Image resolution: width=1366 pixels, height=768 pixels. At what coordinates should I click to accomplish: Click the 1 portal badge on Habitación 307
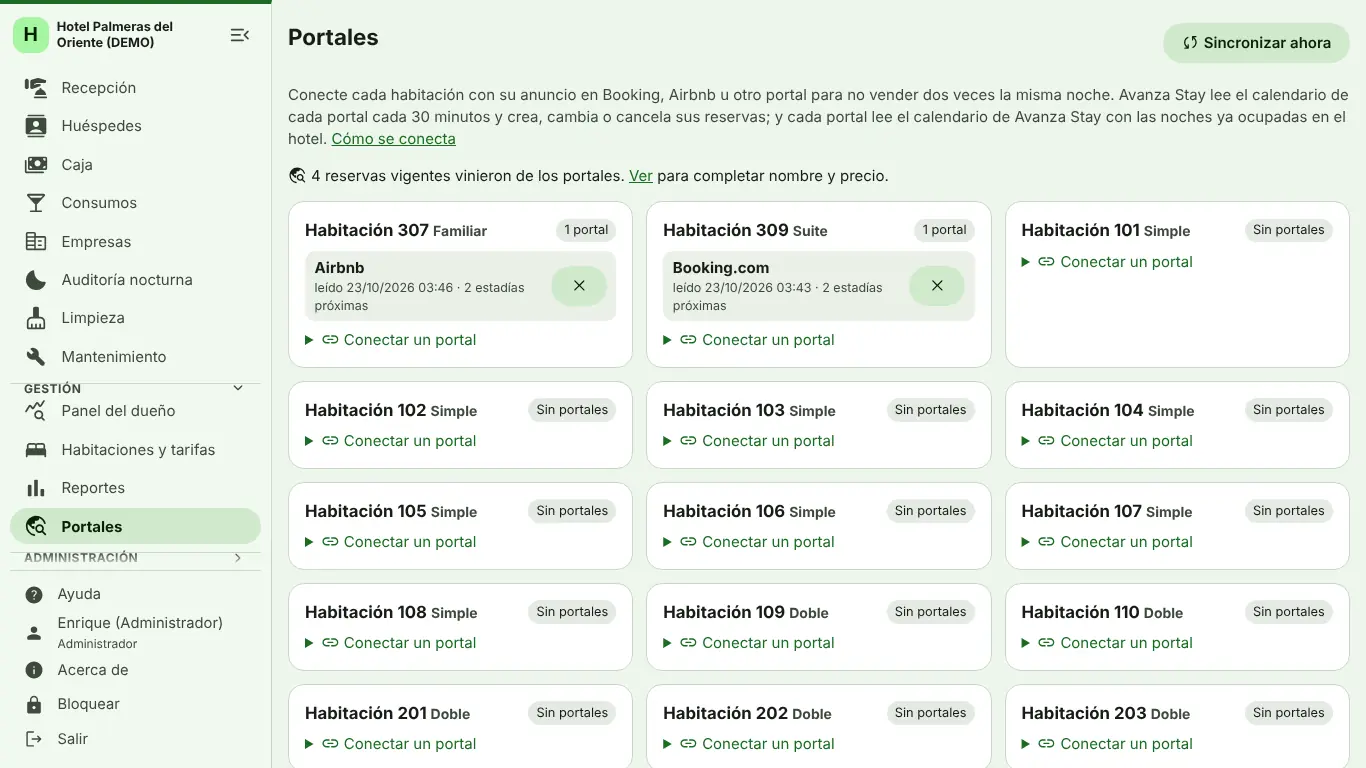coord(586,230)
